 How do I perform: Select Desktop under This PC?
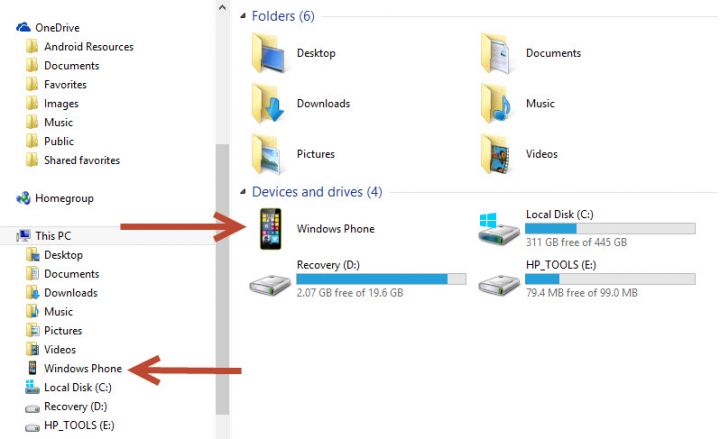[63, 255]
